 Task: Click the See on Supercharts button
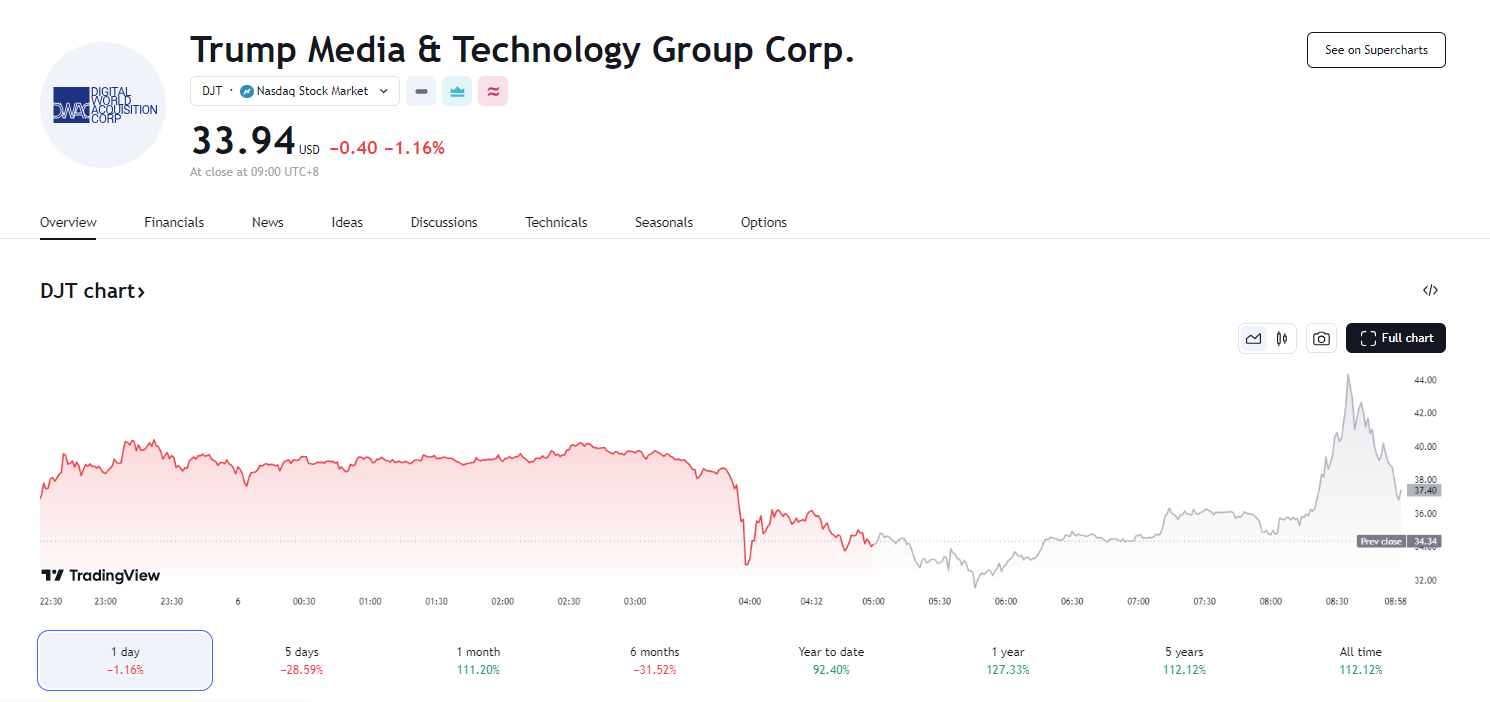coord(1376,50)
